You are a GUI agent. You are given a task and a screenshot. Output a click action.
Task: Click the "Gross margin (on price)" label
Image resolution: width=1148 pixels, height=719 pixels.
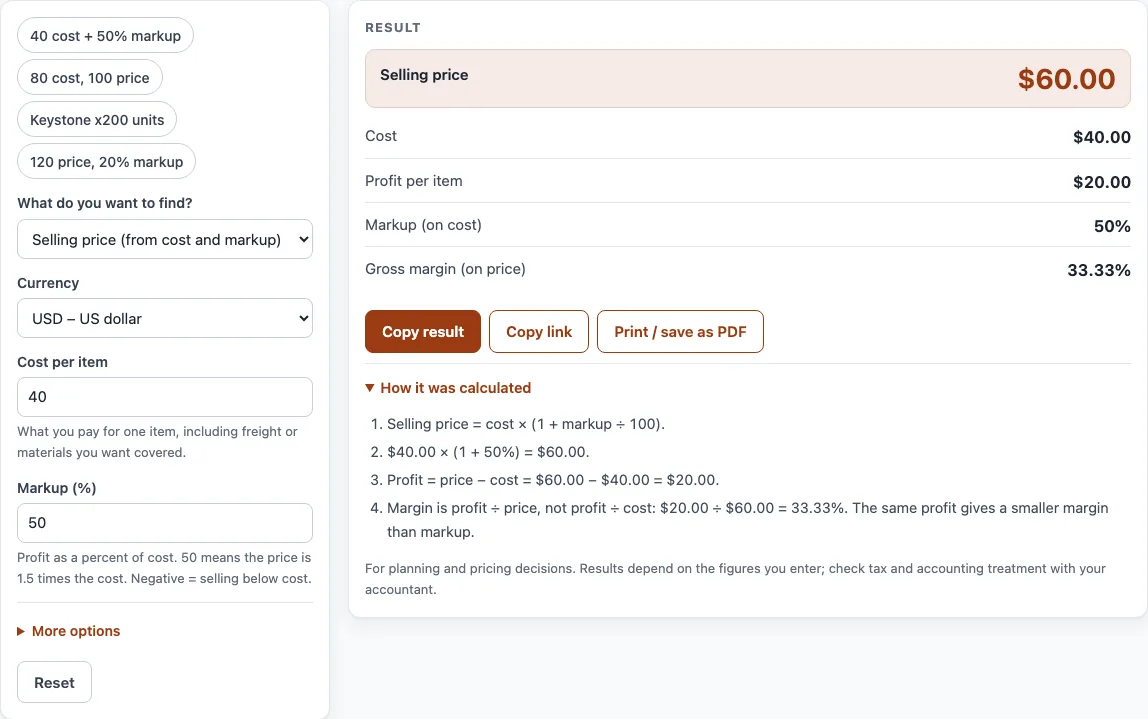(445, 269)
